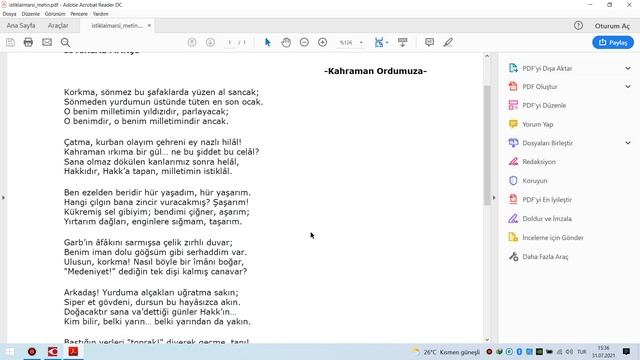Go to next page arrow icon
This screenshot has height=360, width=640.
point(210,42)
